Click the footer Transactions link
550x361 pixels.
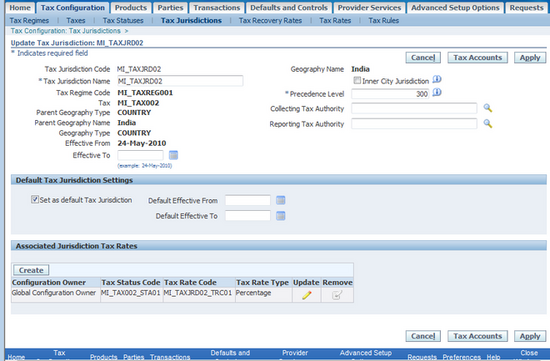[170, 357]
